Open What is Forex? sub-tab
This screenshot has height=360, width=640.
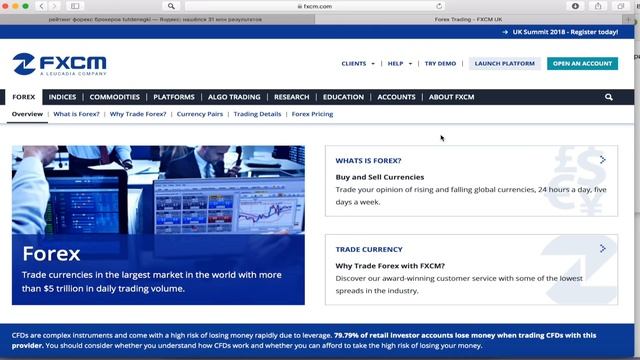[x=76, y=114]
